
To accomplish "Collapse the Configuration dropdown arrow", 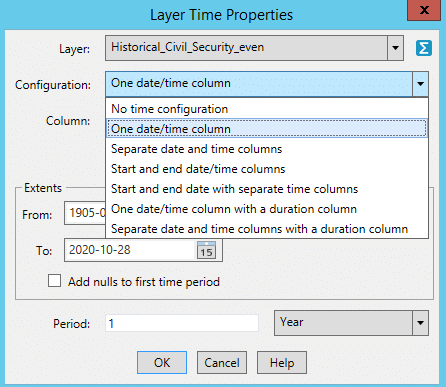I will pos(420,84).
